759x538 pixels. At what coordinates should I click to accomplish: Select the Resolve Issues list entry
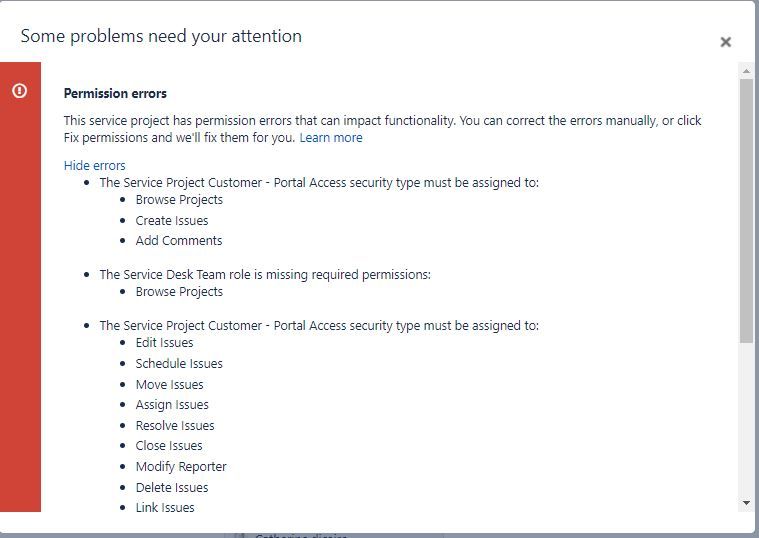tap(175, 426)
